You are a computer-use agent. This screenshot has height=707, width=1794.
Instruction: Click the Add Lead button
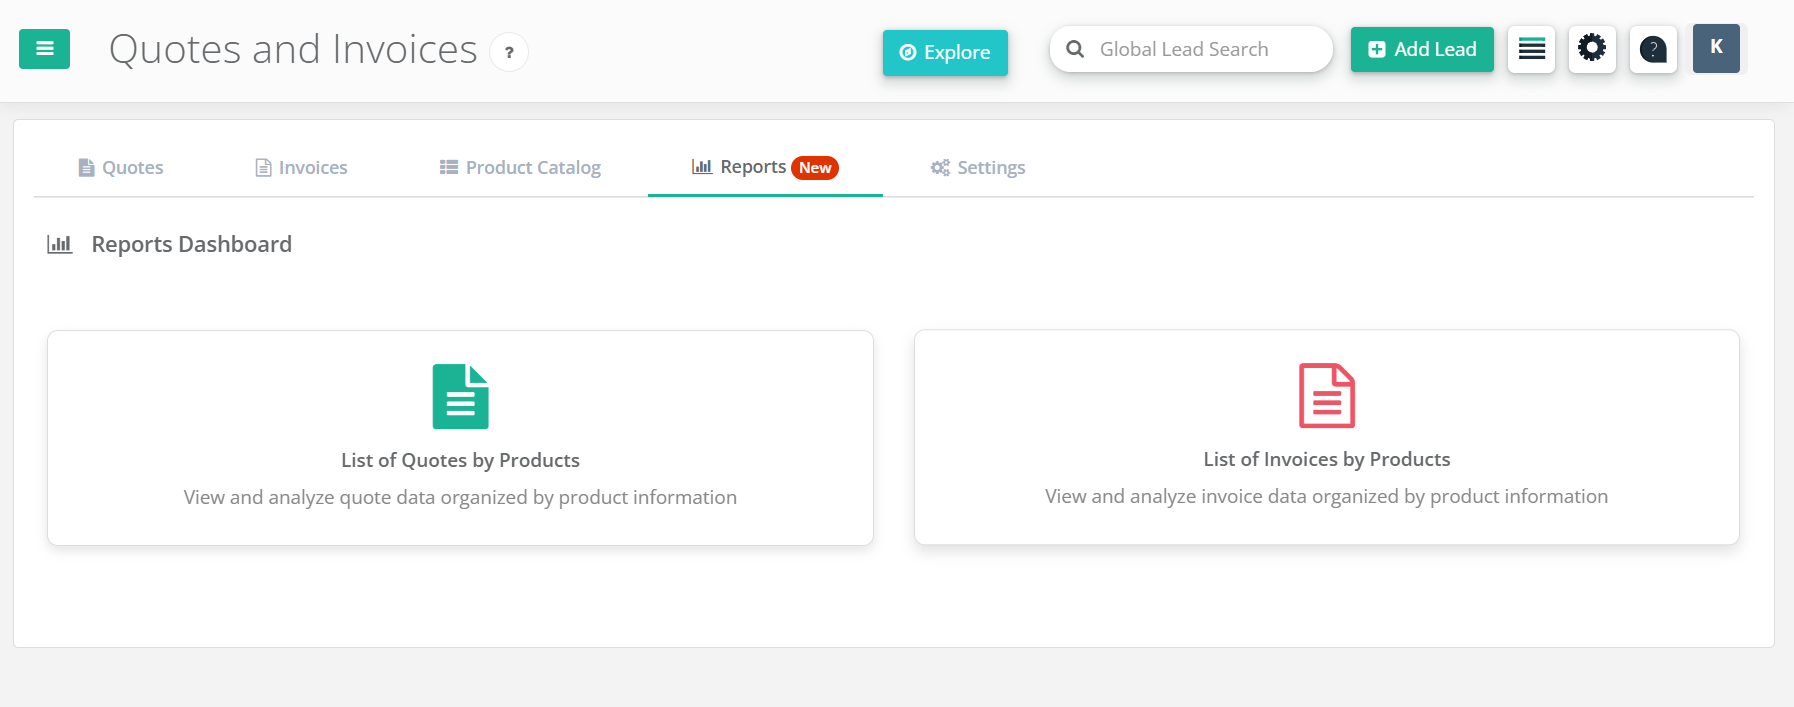coord(1422,49)
